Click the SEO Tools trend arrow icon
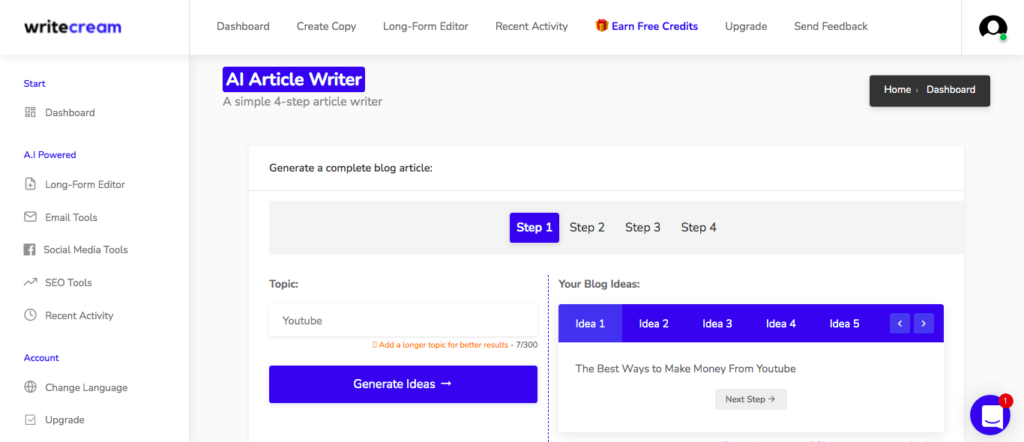 (x=30, y=282)
